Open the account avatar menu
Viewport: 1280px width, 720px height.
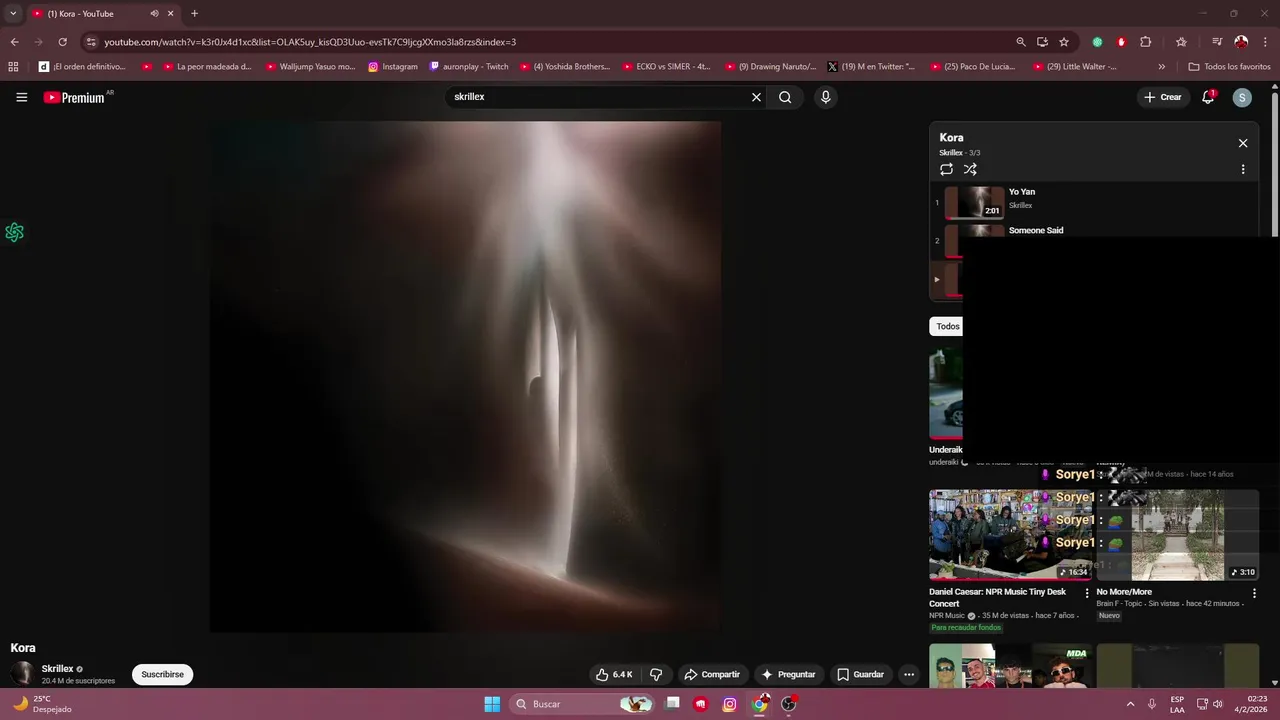(x=1242, y=97)
